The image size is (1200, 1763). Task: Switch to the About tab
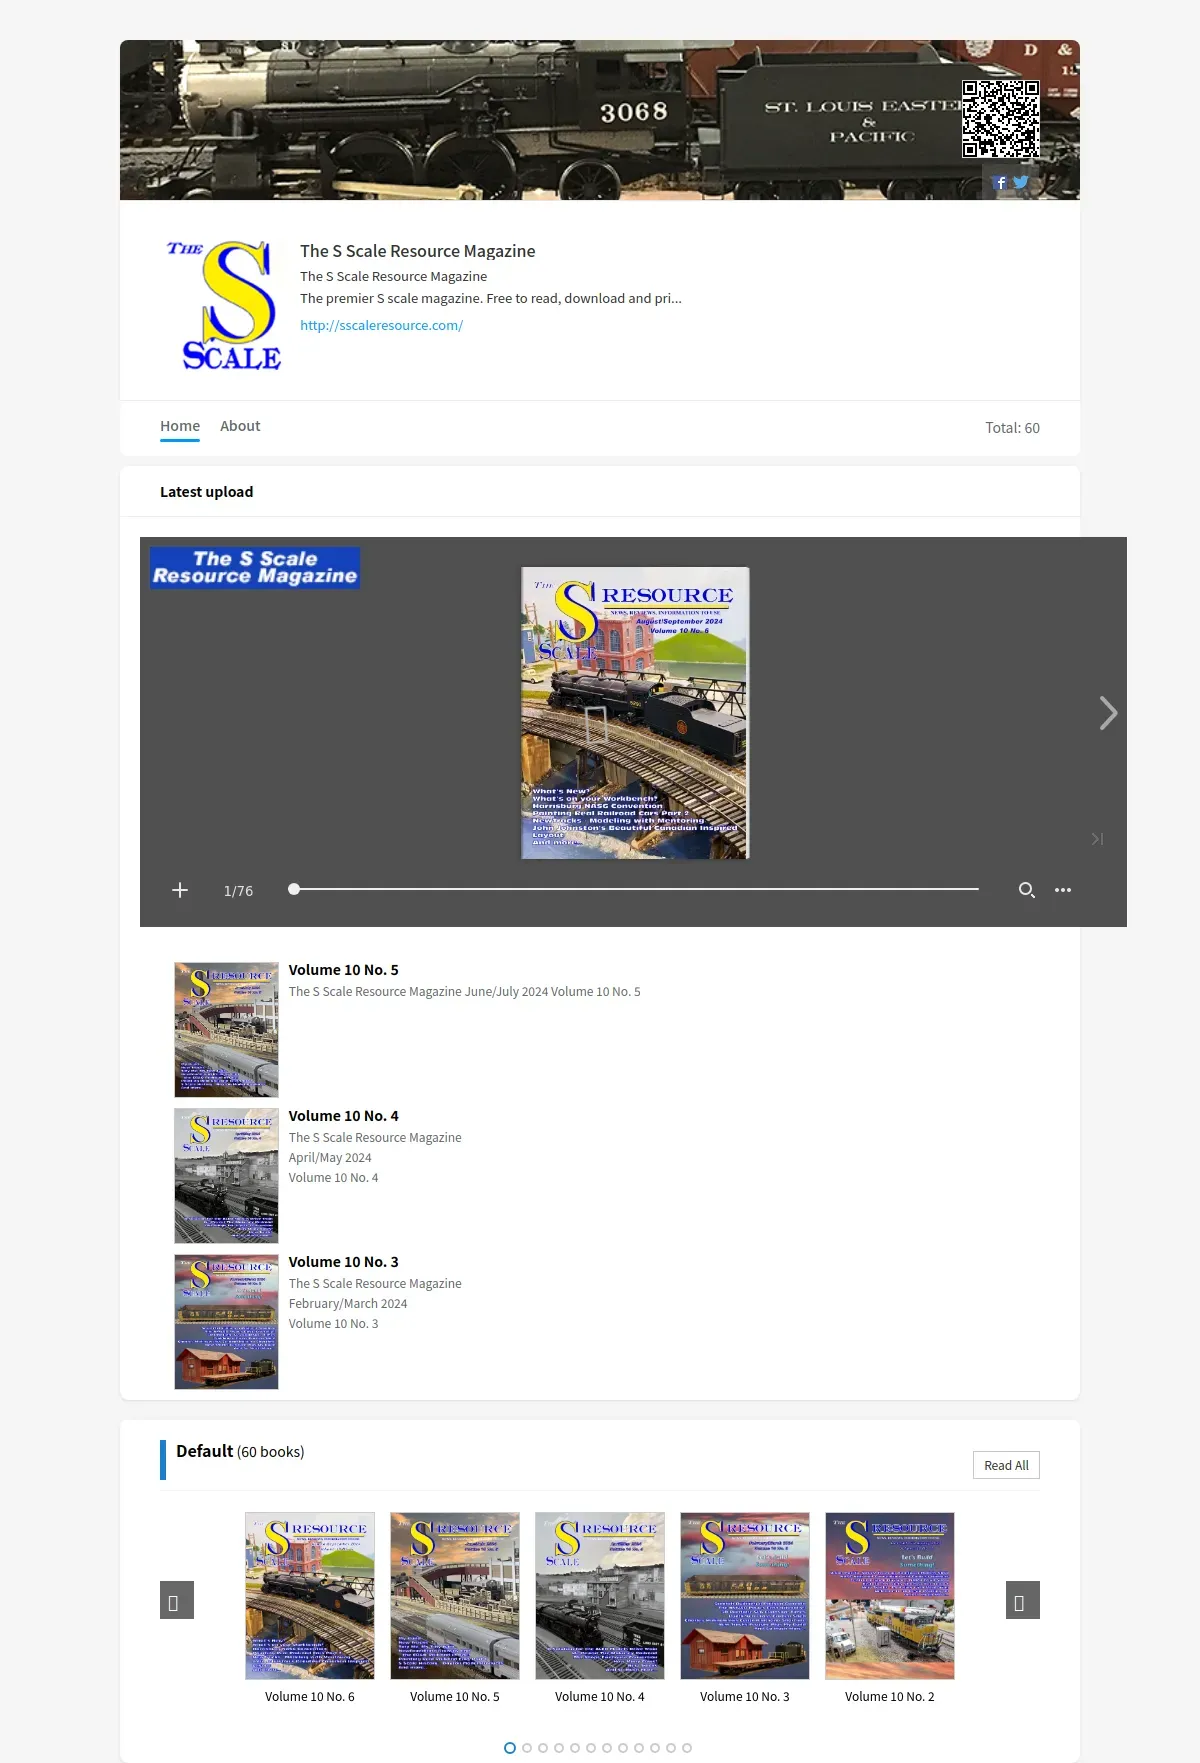point(240,426)
